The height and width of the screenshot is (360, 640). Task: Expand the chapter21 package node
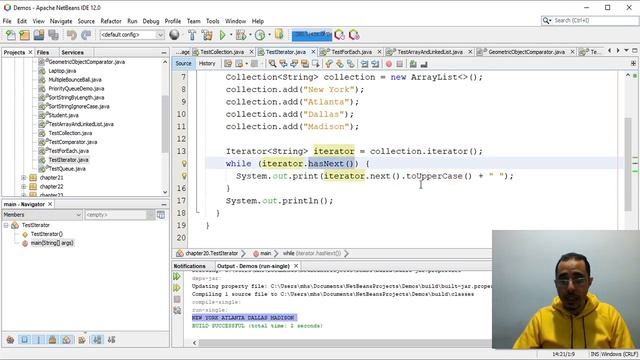[x=24, y=178]
